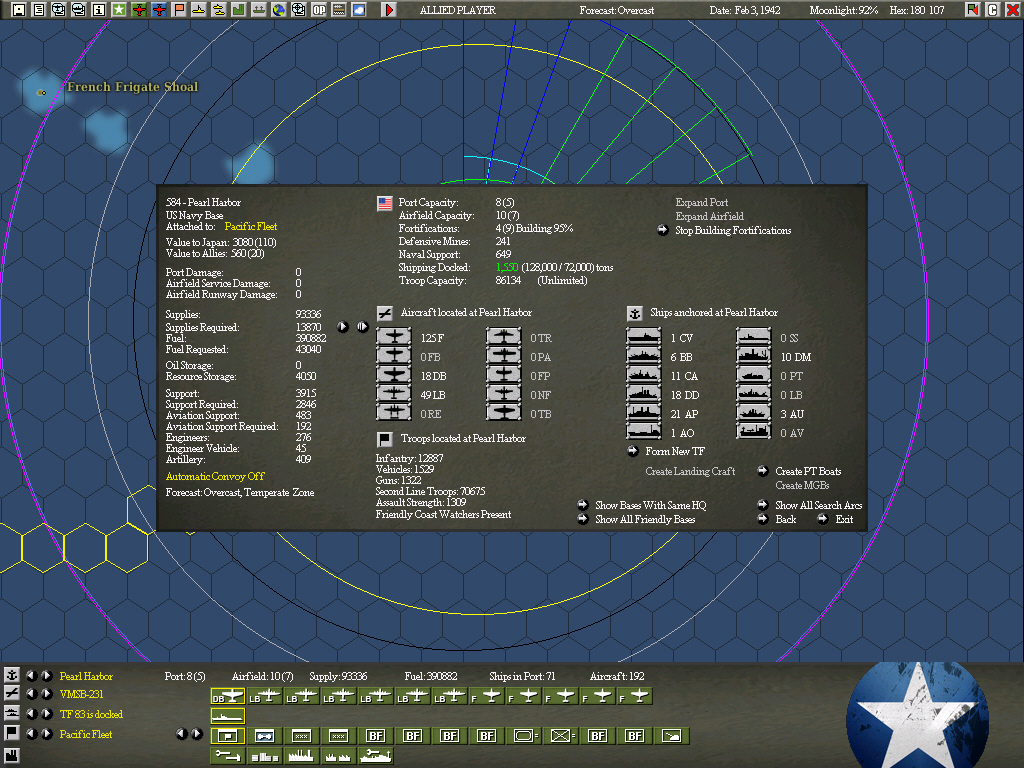Click red plane on green background icon
1024x768 pixels.
pos(138,10)
